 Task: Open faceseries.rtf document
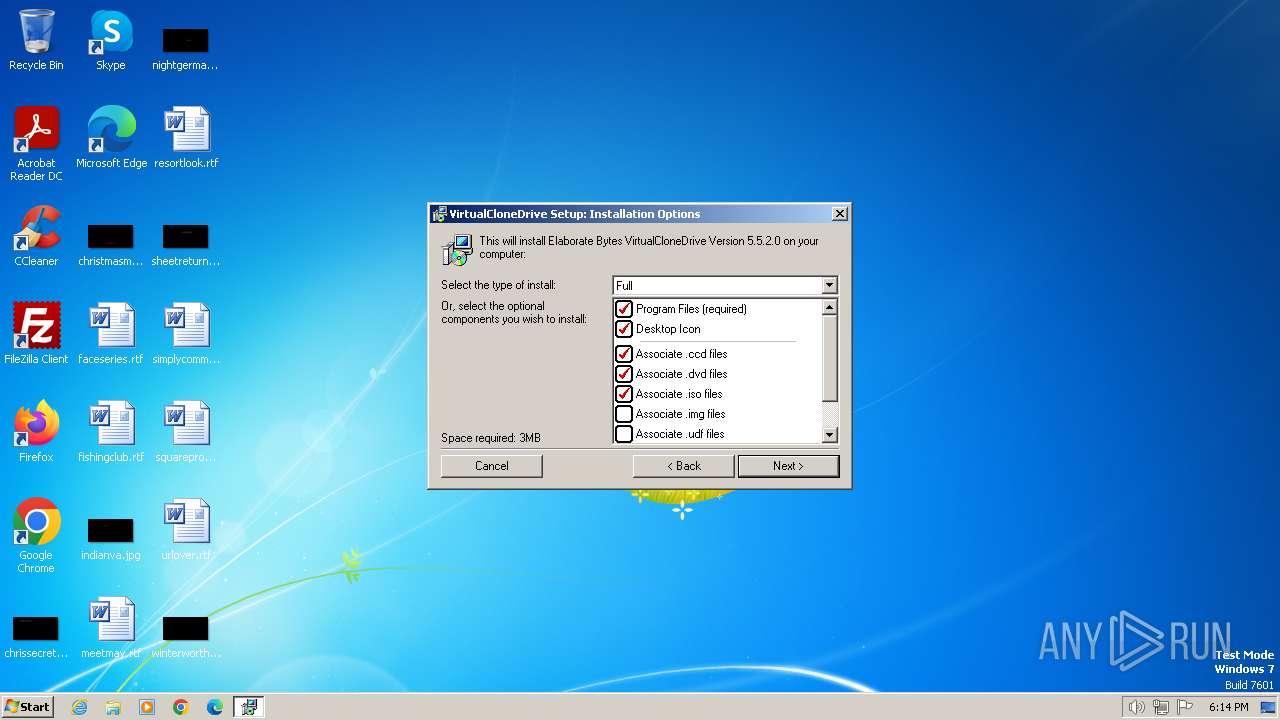click(x=111, y=334)
